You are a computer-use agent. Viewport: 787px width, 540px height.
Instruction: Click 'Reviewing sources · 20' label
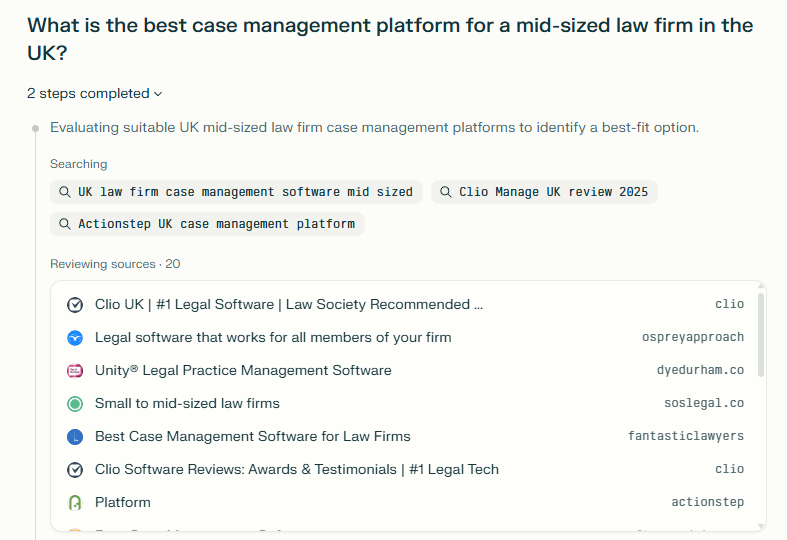(x=115, y=264)
